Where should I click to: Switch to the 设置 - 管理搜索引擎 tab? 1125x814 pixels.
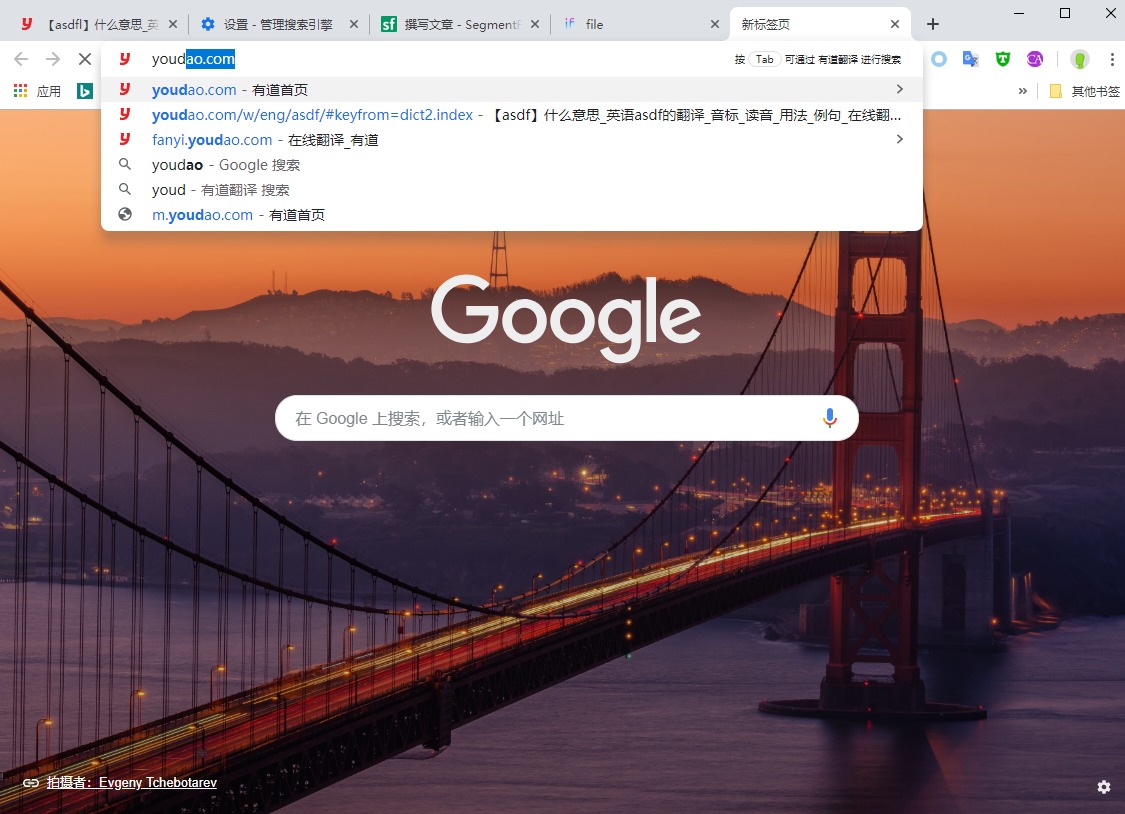[277, 24]
